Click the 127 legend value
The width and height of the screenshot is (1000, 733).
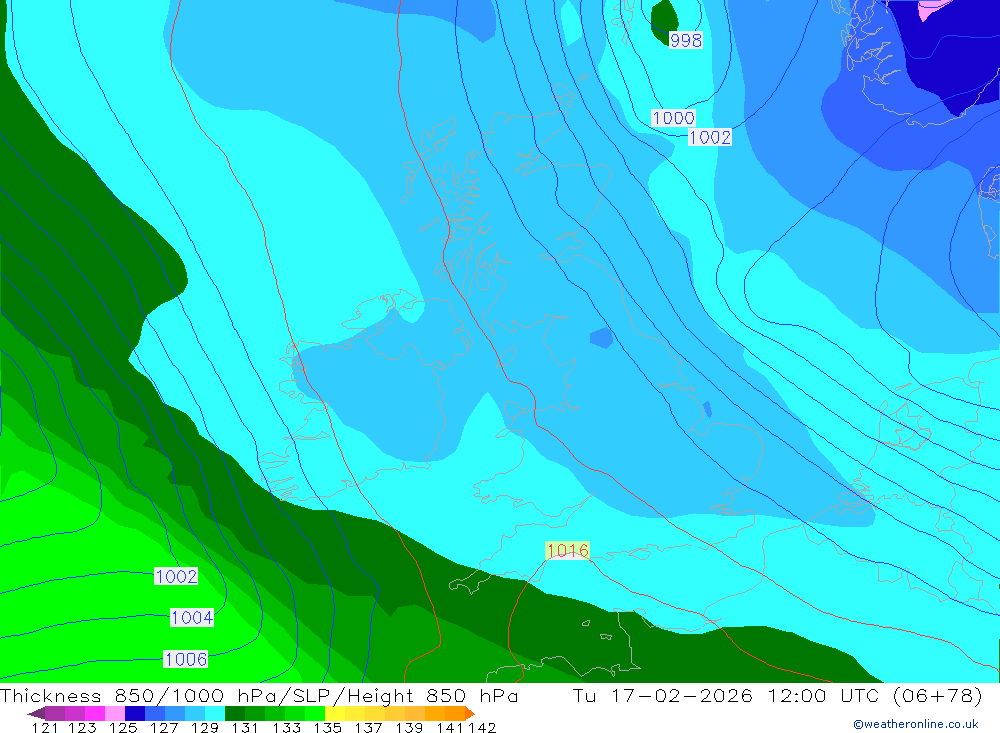[x=164, y=727]
